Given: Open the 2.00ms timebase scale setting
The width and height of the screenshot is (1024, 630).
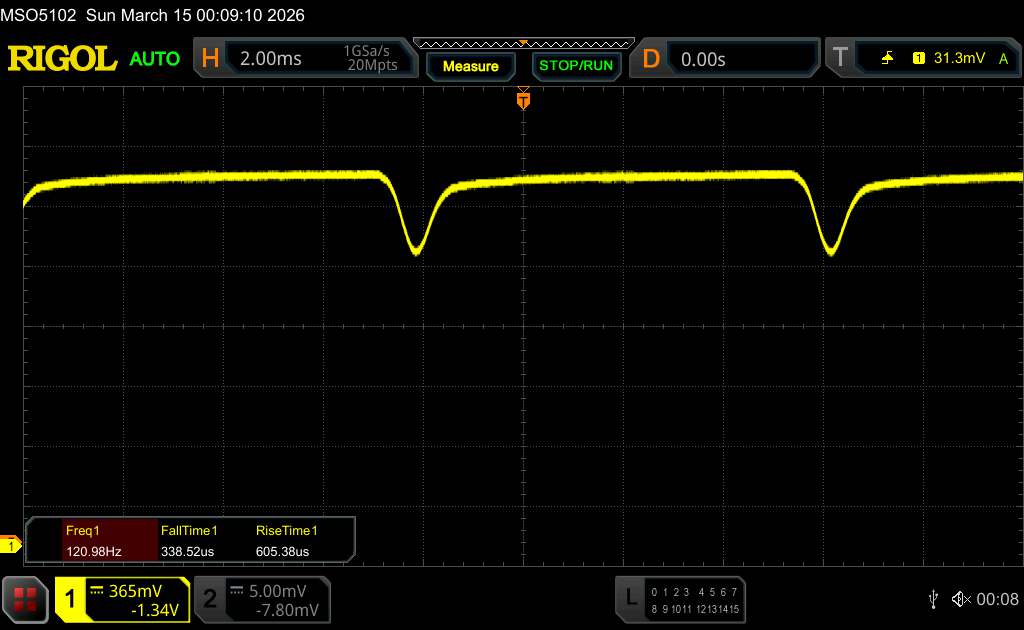Looking at the screenshot, I should point(270,59).
